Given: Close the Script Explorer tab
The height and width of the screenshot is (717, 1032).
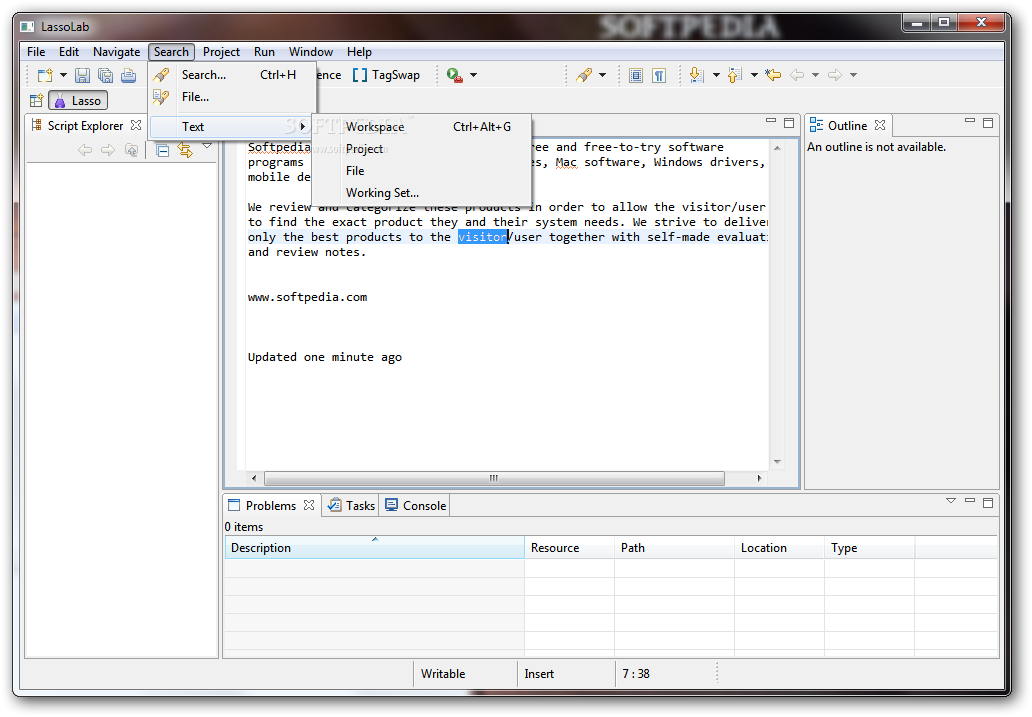Looking at the screenshot, I should click(136, 125).
